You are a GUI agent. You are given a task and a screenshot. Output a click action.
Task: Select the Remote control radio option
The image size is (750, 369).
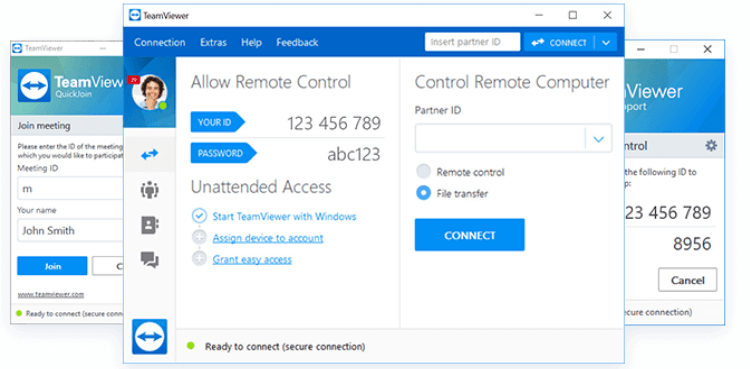click(x=423, y=172)
